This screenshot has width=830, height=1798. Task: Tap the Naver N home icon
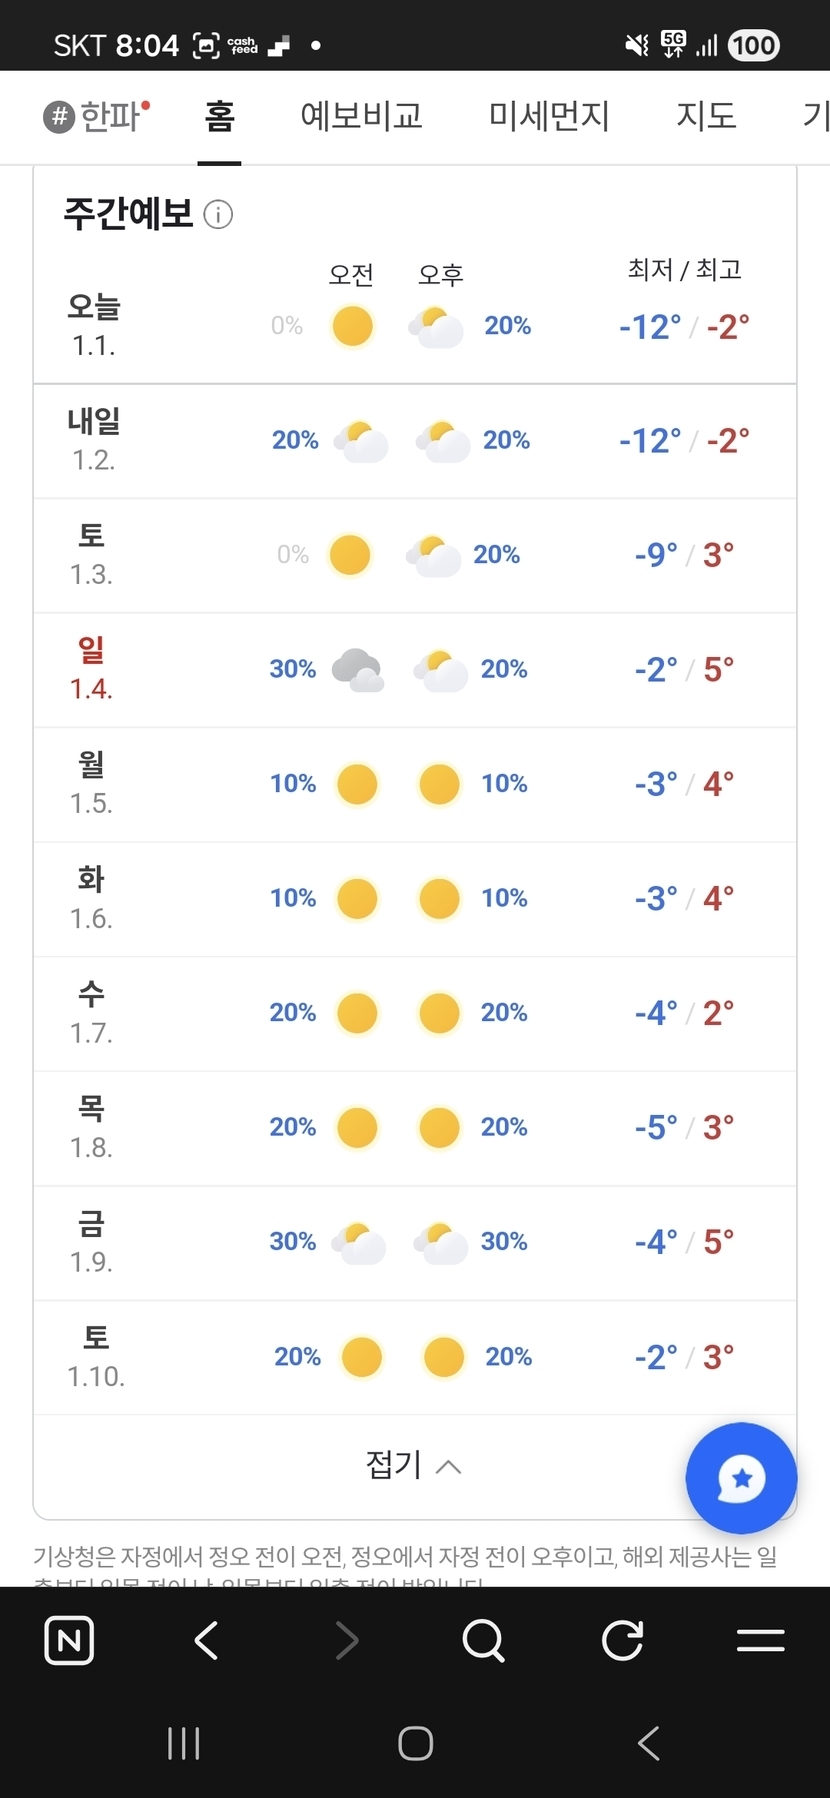coord(69,1641)
